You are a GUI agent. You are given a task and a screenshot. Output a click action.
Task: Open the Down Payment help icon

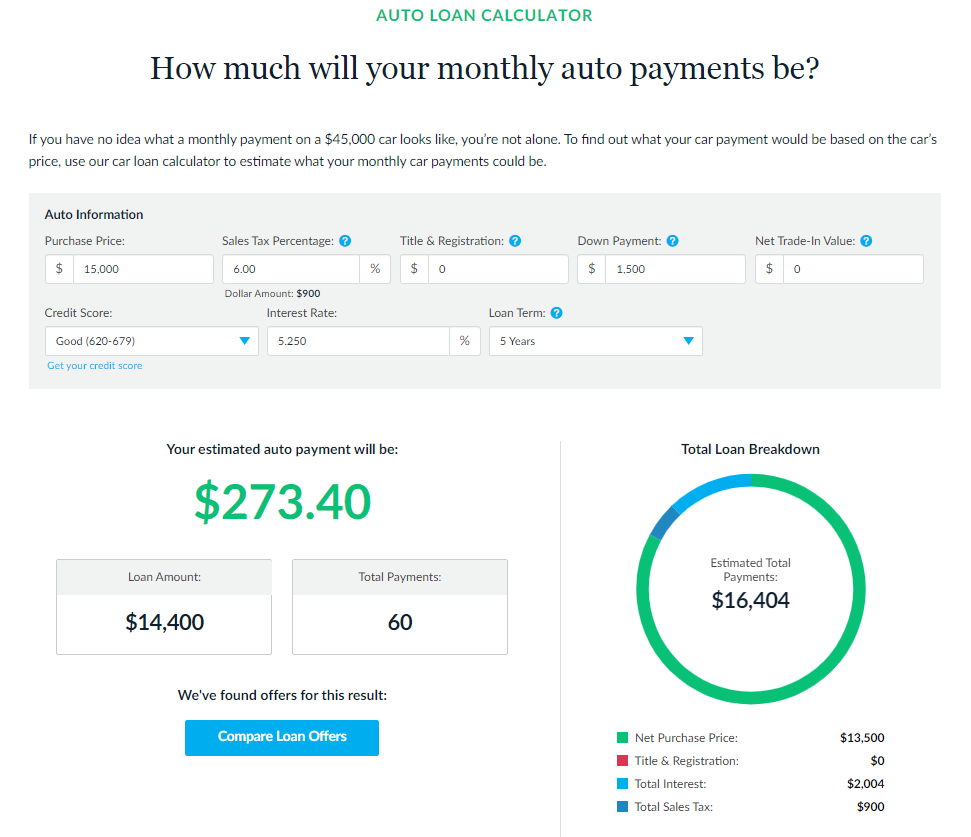[673, 241]
